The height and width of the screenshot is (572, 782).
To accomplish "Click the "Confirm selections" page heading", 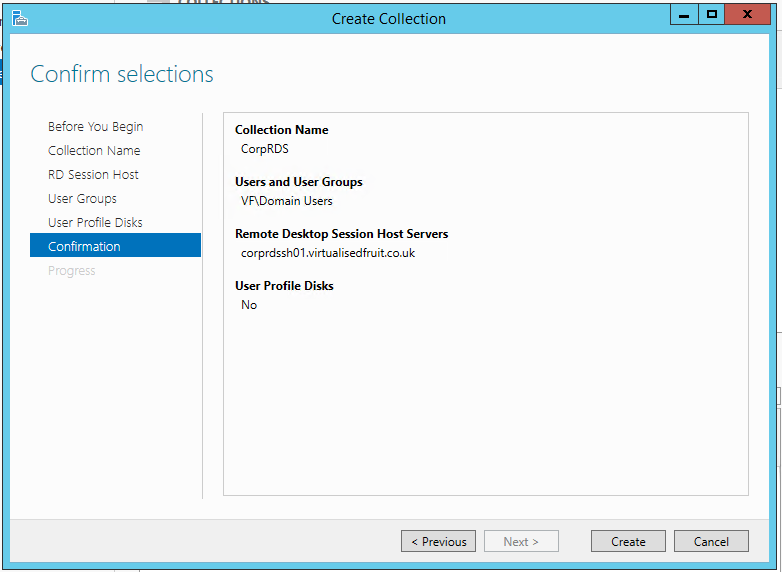I will 122,75.
